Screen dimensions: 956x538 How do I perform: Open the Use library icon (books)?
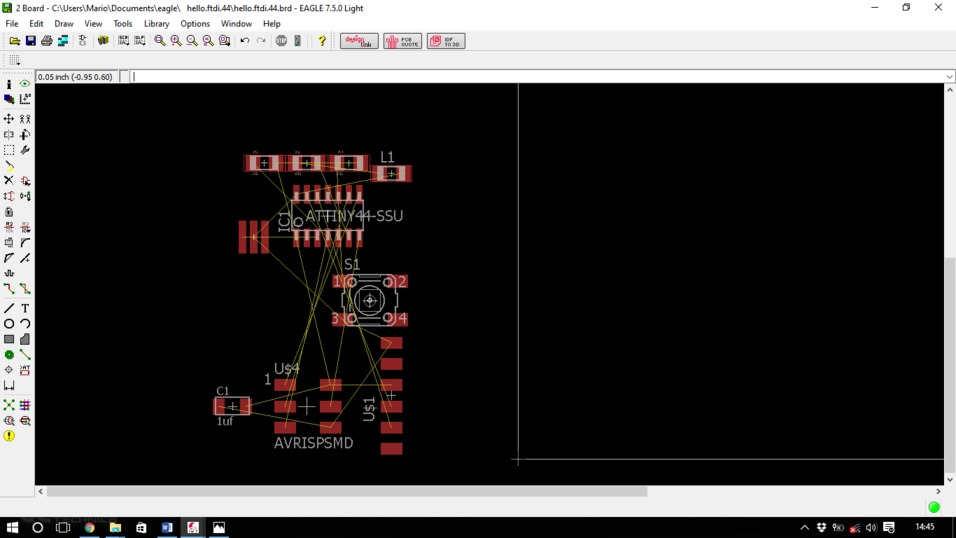[103, 41]
